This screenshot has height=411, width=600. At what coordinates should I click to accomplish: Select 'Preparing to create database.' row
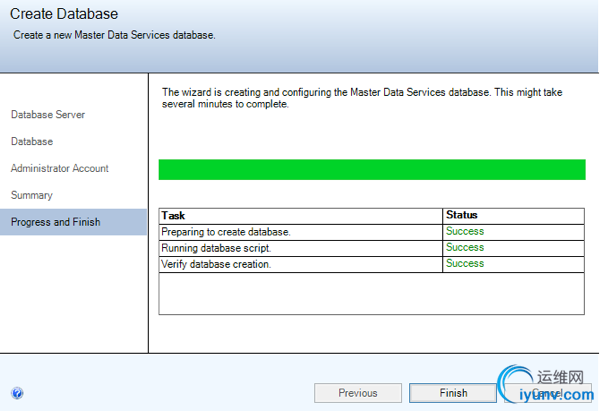(372, 232)
